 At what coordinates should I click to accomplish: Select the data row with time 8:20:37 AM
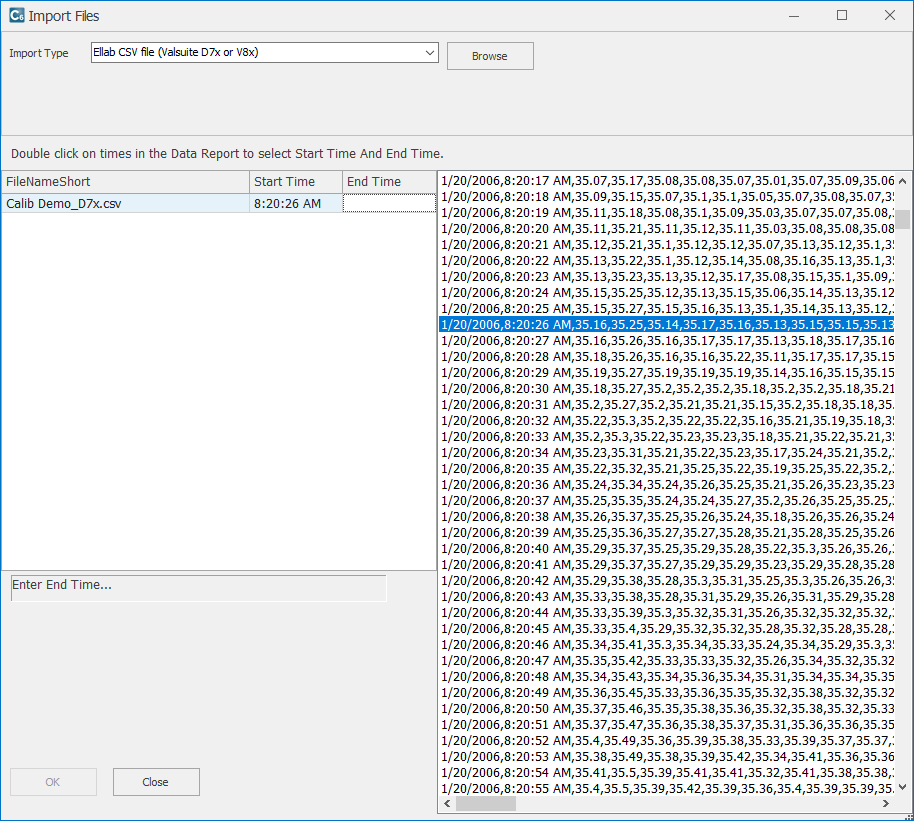(667, 500)
